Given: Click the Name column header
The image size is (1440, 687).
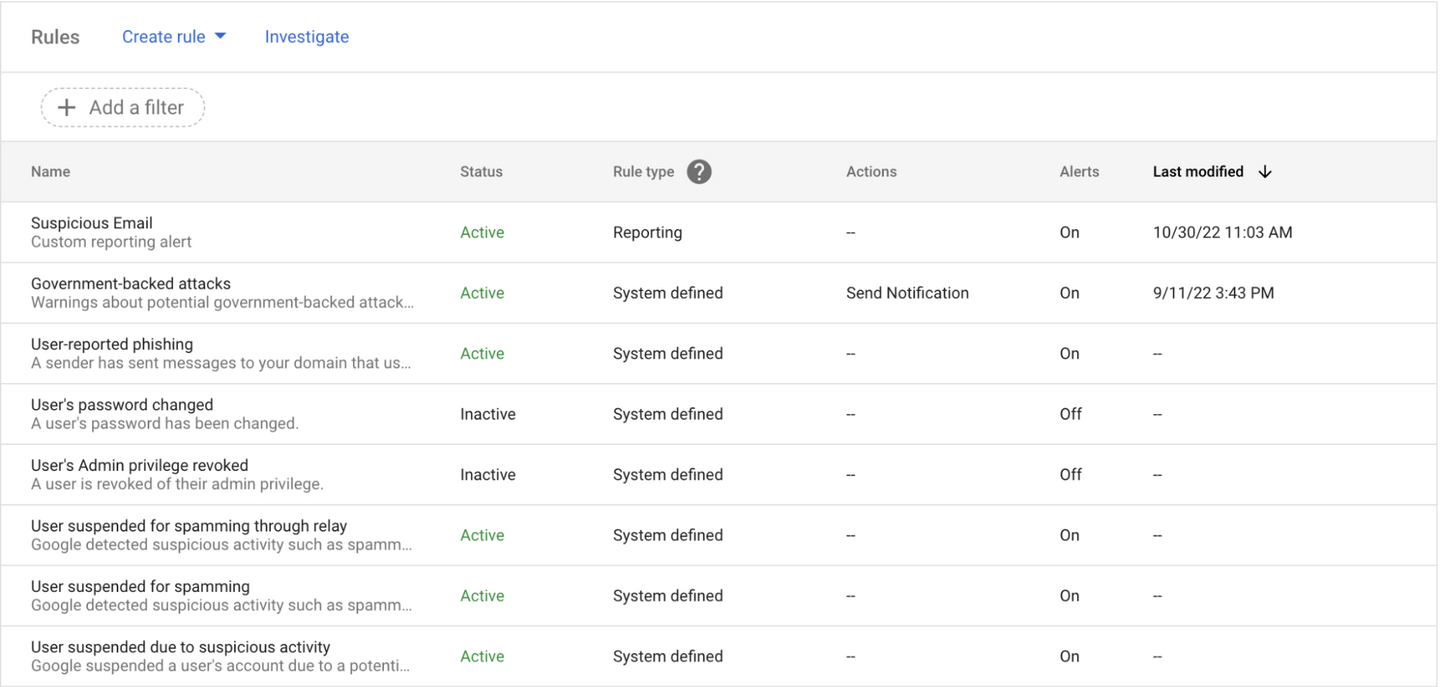Looking at the screenshot, I should click(x=50, y=172).
